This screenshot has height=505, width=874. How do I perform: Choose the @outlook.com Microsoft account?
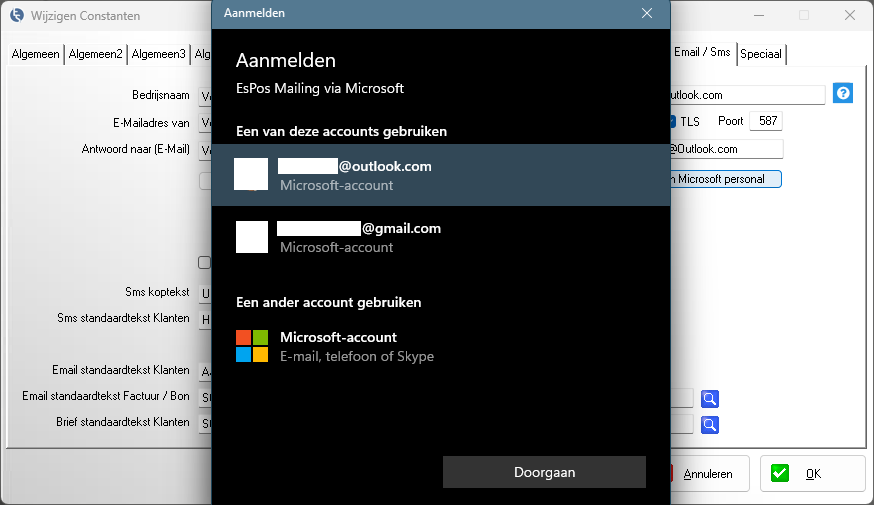point(441,175)
